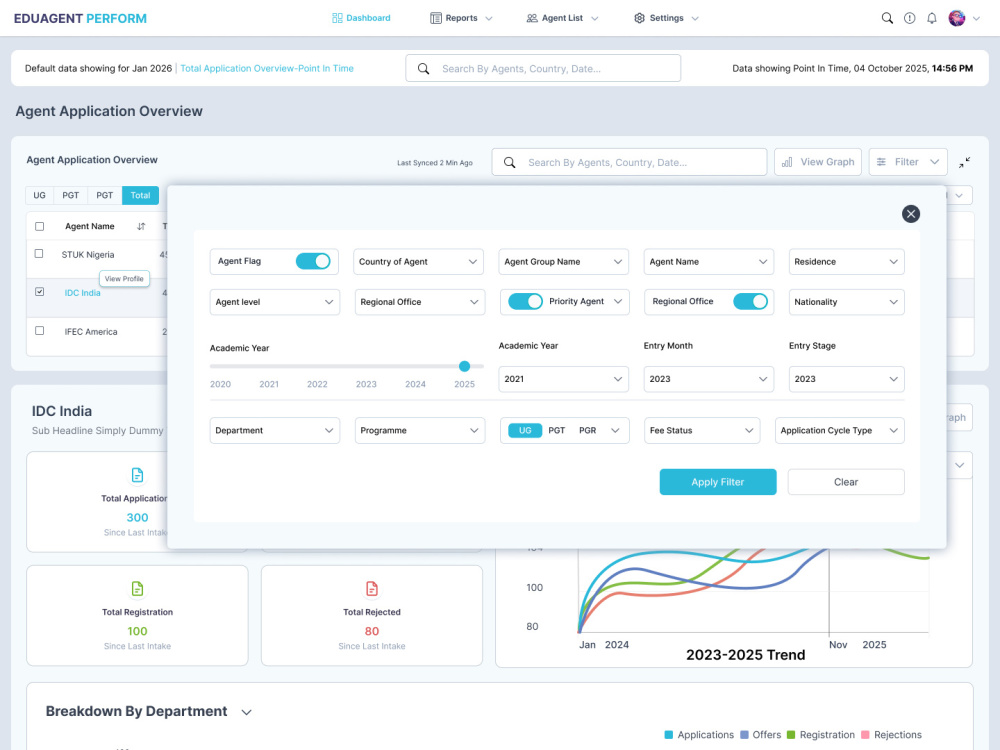Click the panel Search By Agents field
This screenshot has width=1000, height=750.
click(629, 162)
